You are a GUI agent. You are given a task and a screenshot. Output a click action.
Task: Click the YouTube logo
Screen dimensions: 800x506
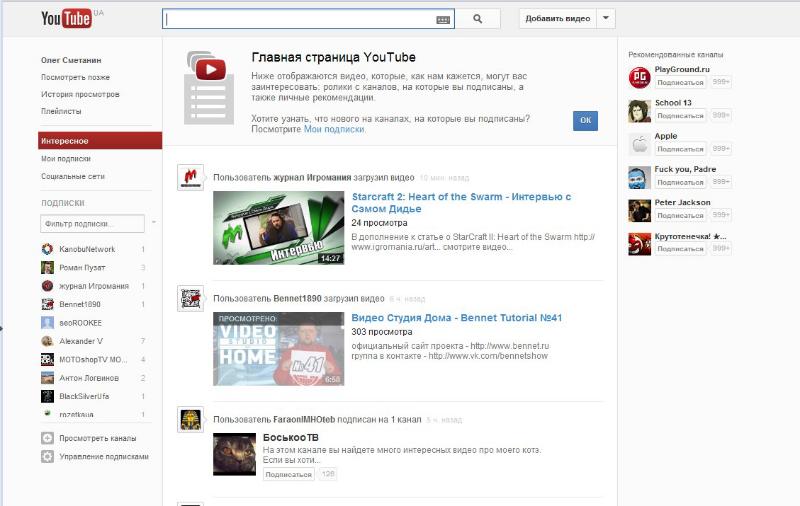click(67, 19)
